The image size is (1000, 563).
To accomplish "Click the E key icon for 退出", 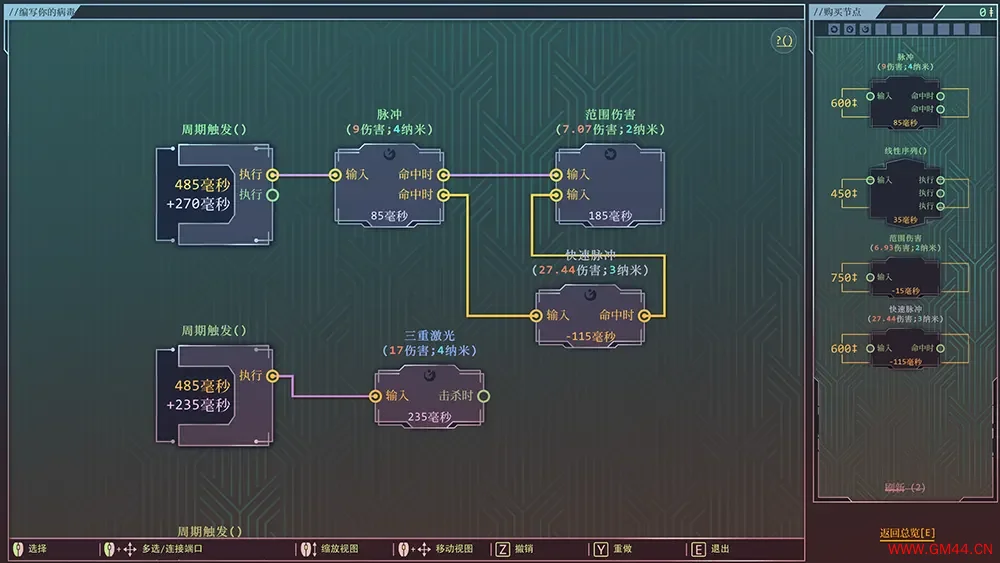I will (698, 549).
